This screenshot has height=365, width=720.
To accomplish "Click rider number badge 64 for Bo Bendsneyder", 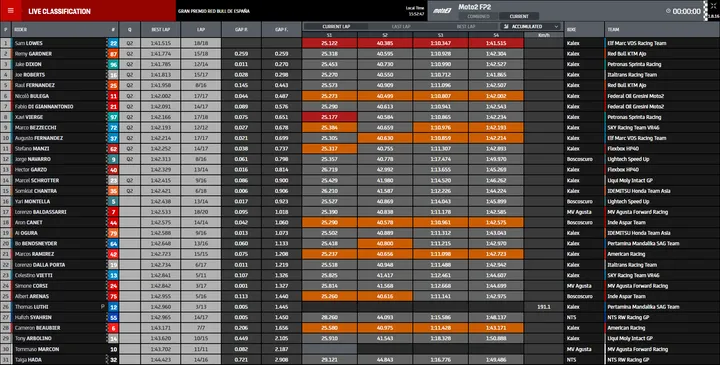I will 113,244.
